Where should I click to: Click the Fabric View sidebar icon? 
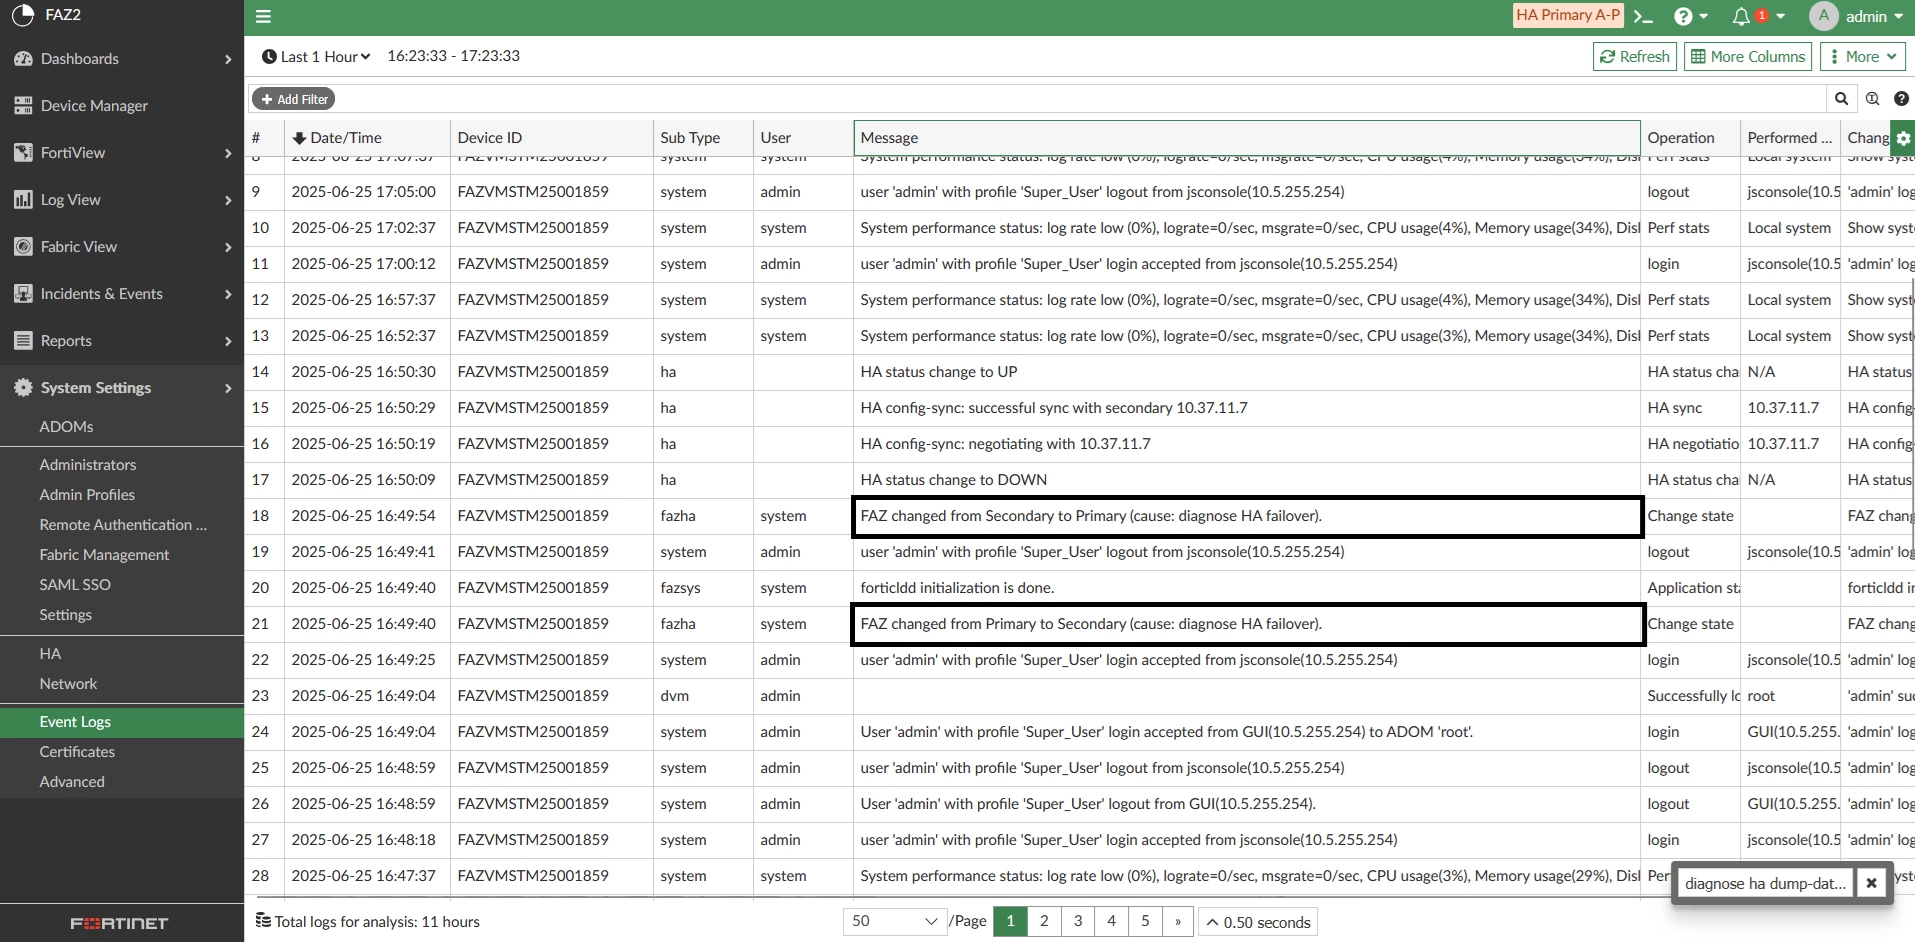point(23,247)
